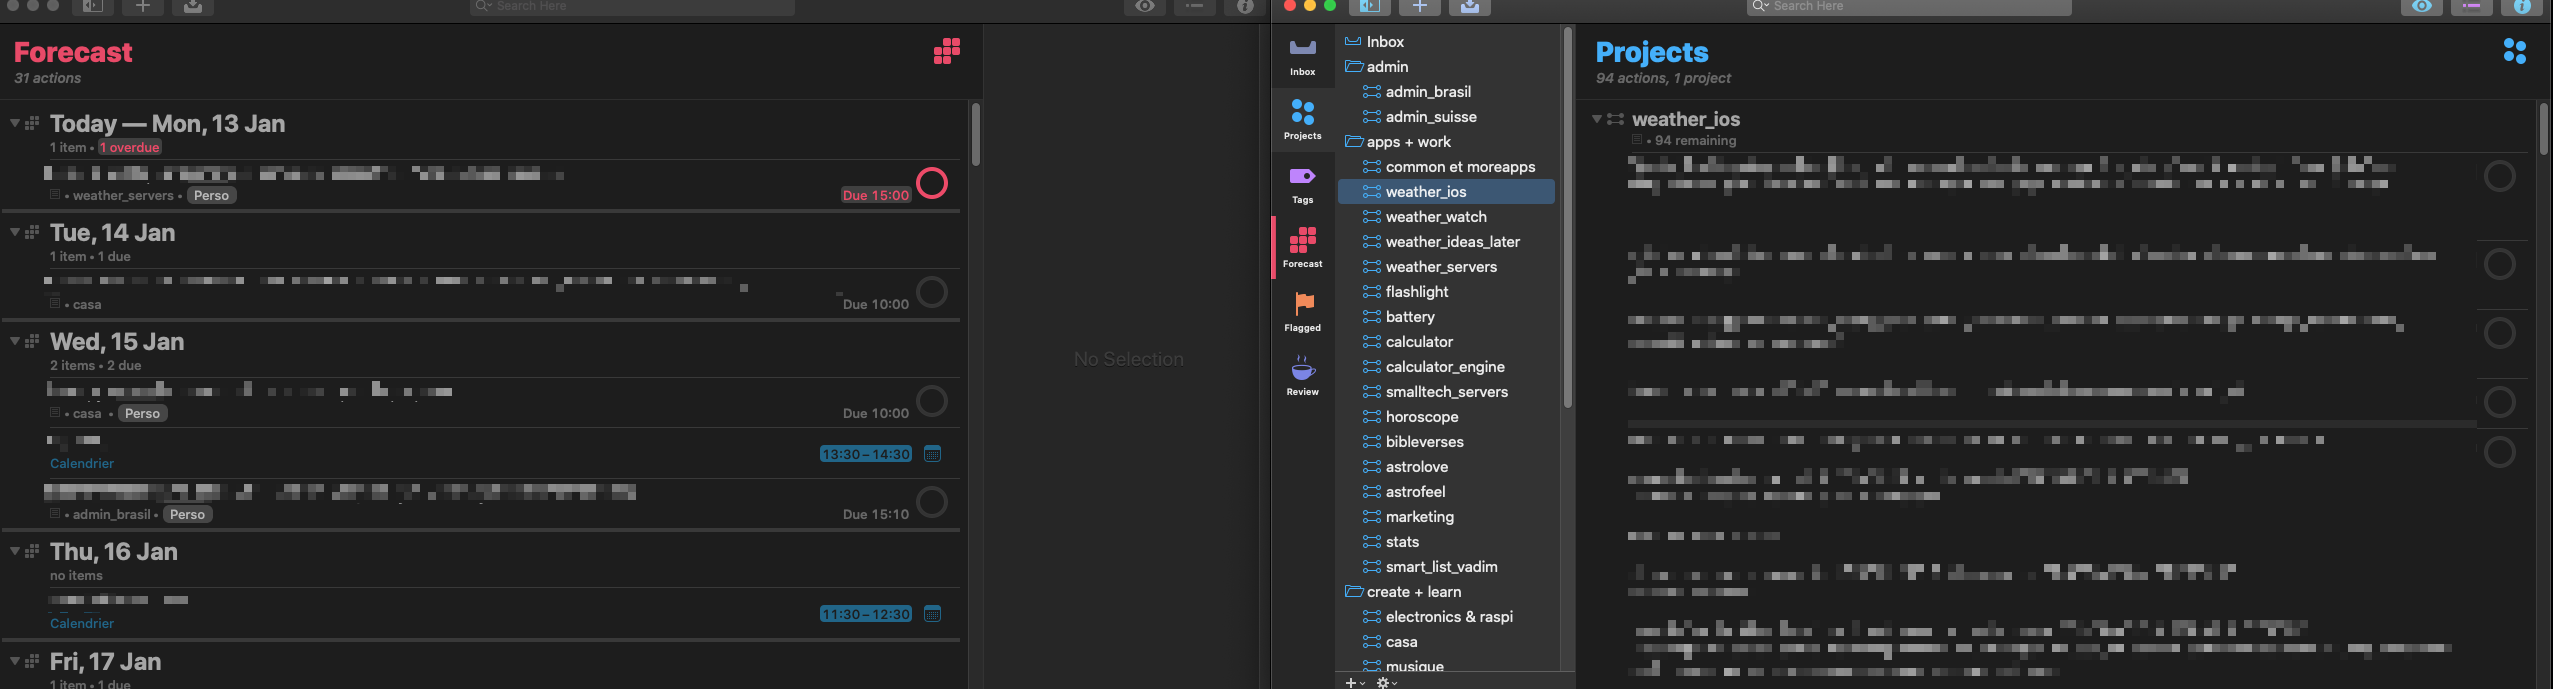
Task: Click the focus button in left window toolbar
Action: tap(1194, 6)
